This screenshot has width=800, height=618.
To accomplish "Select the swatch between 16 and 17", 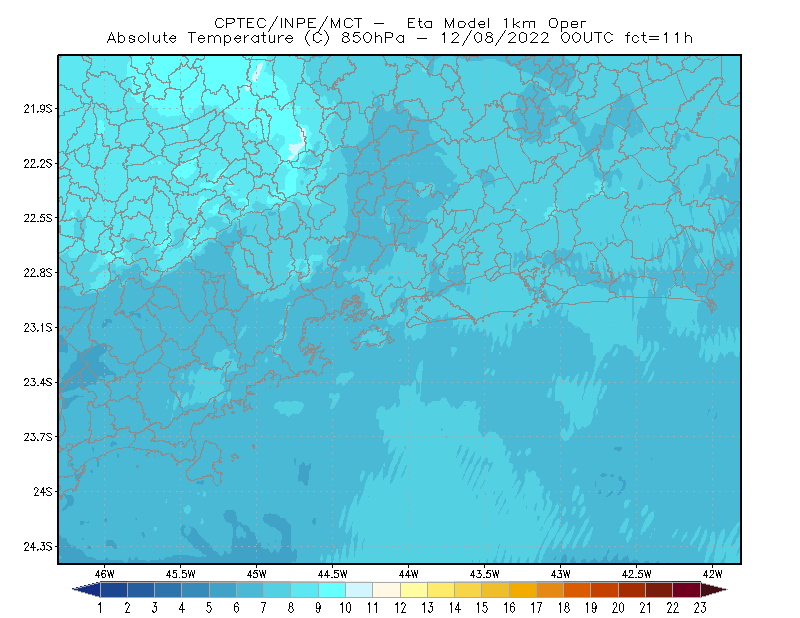I will [523, 590].
